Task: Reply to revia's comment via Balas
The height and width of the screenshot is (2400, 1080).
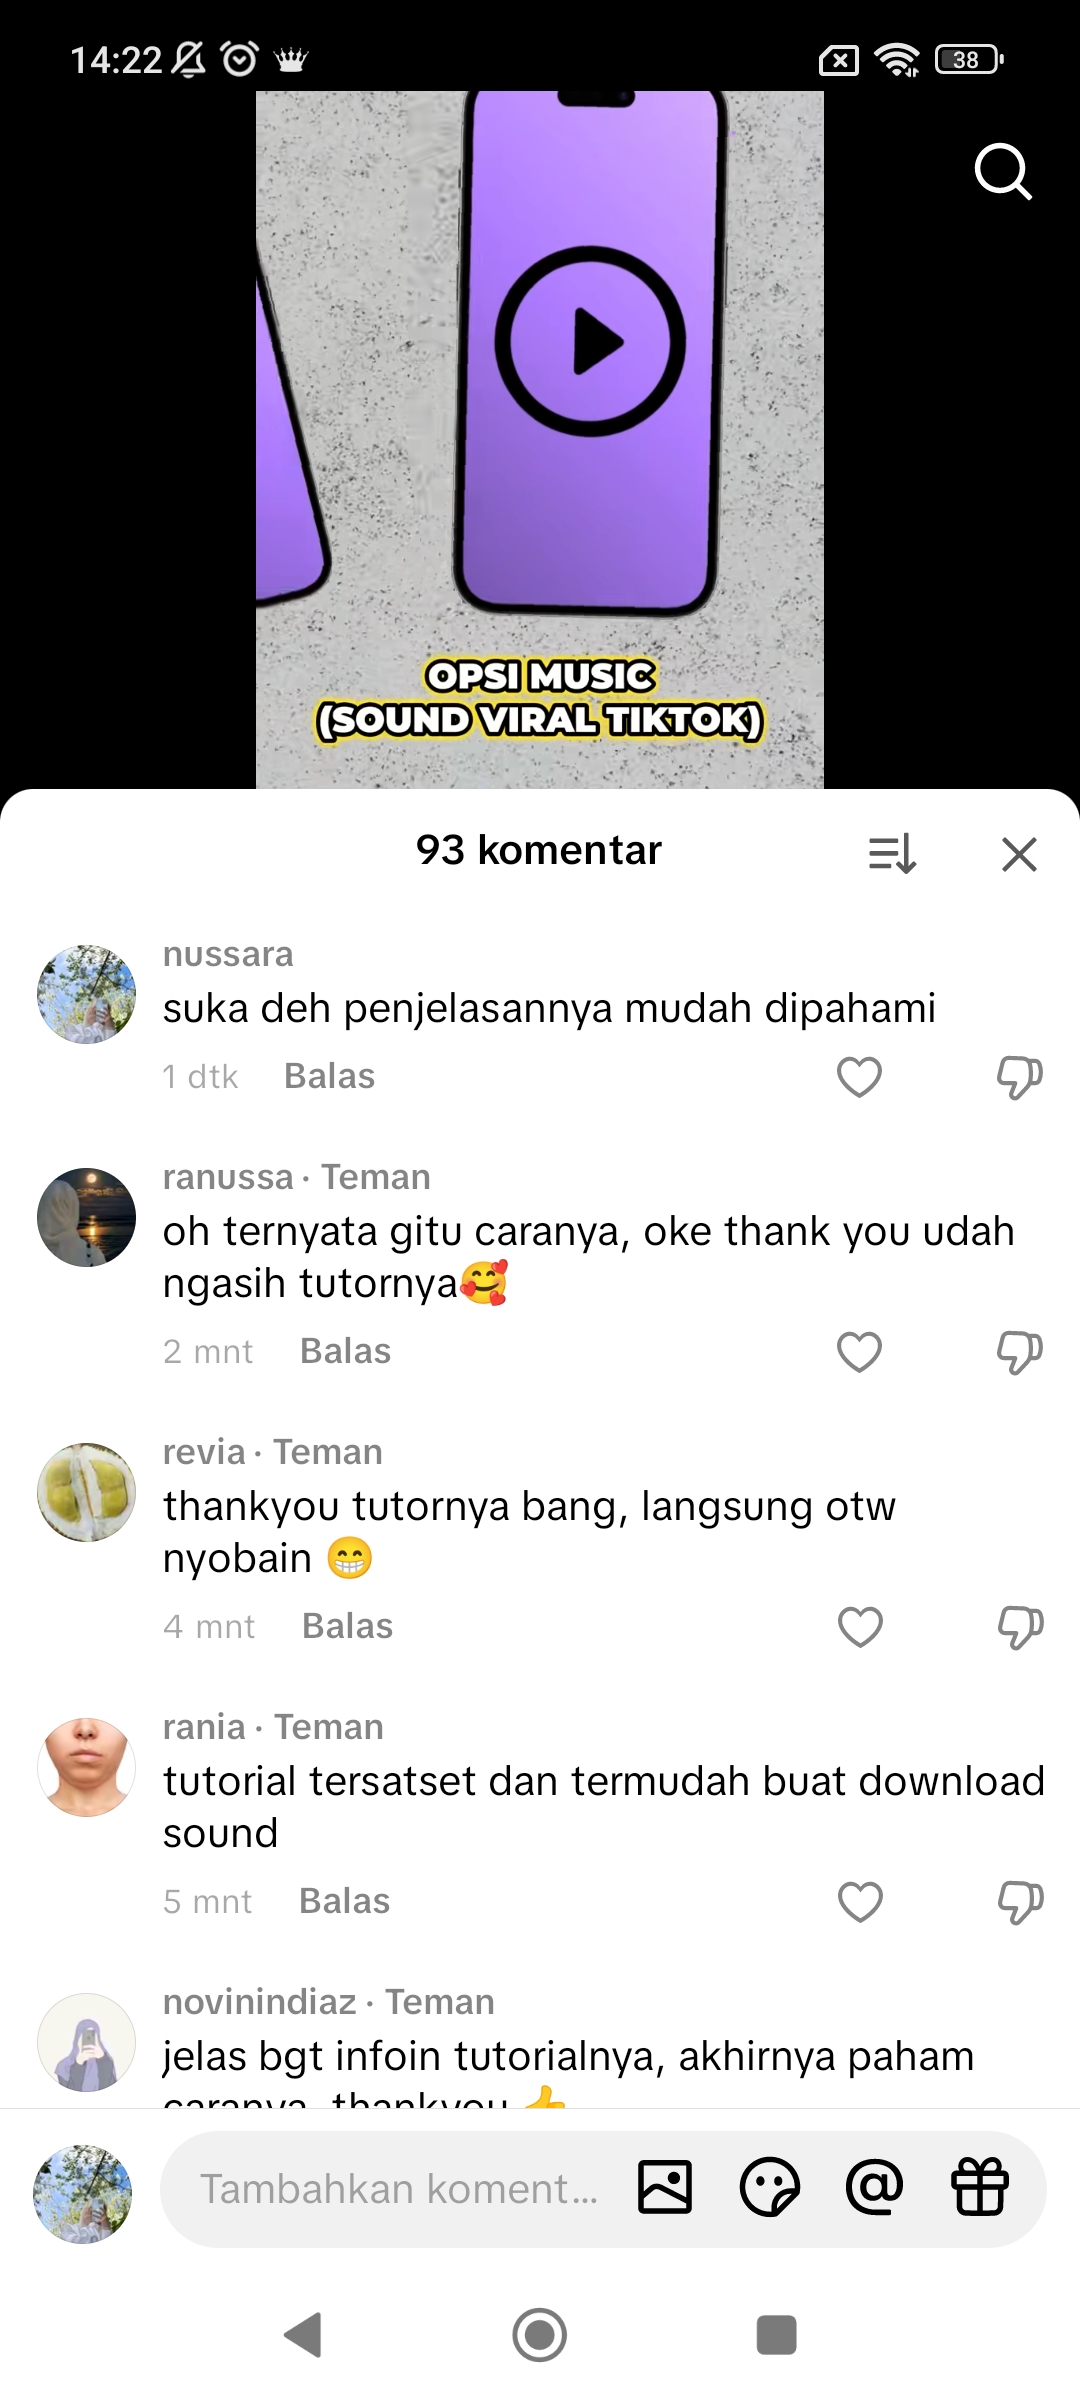Action: click(x=347, y=1626)
